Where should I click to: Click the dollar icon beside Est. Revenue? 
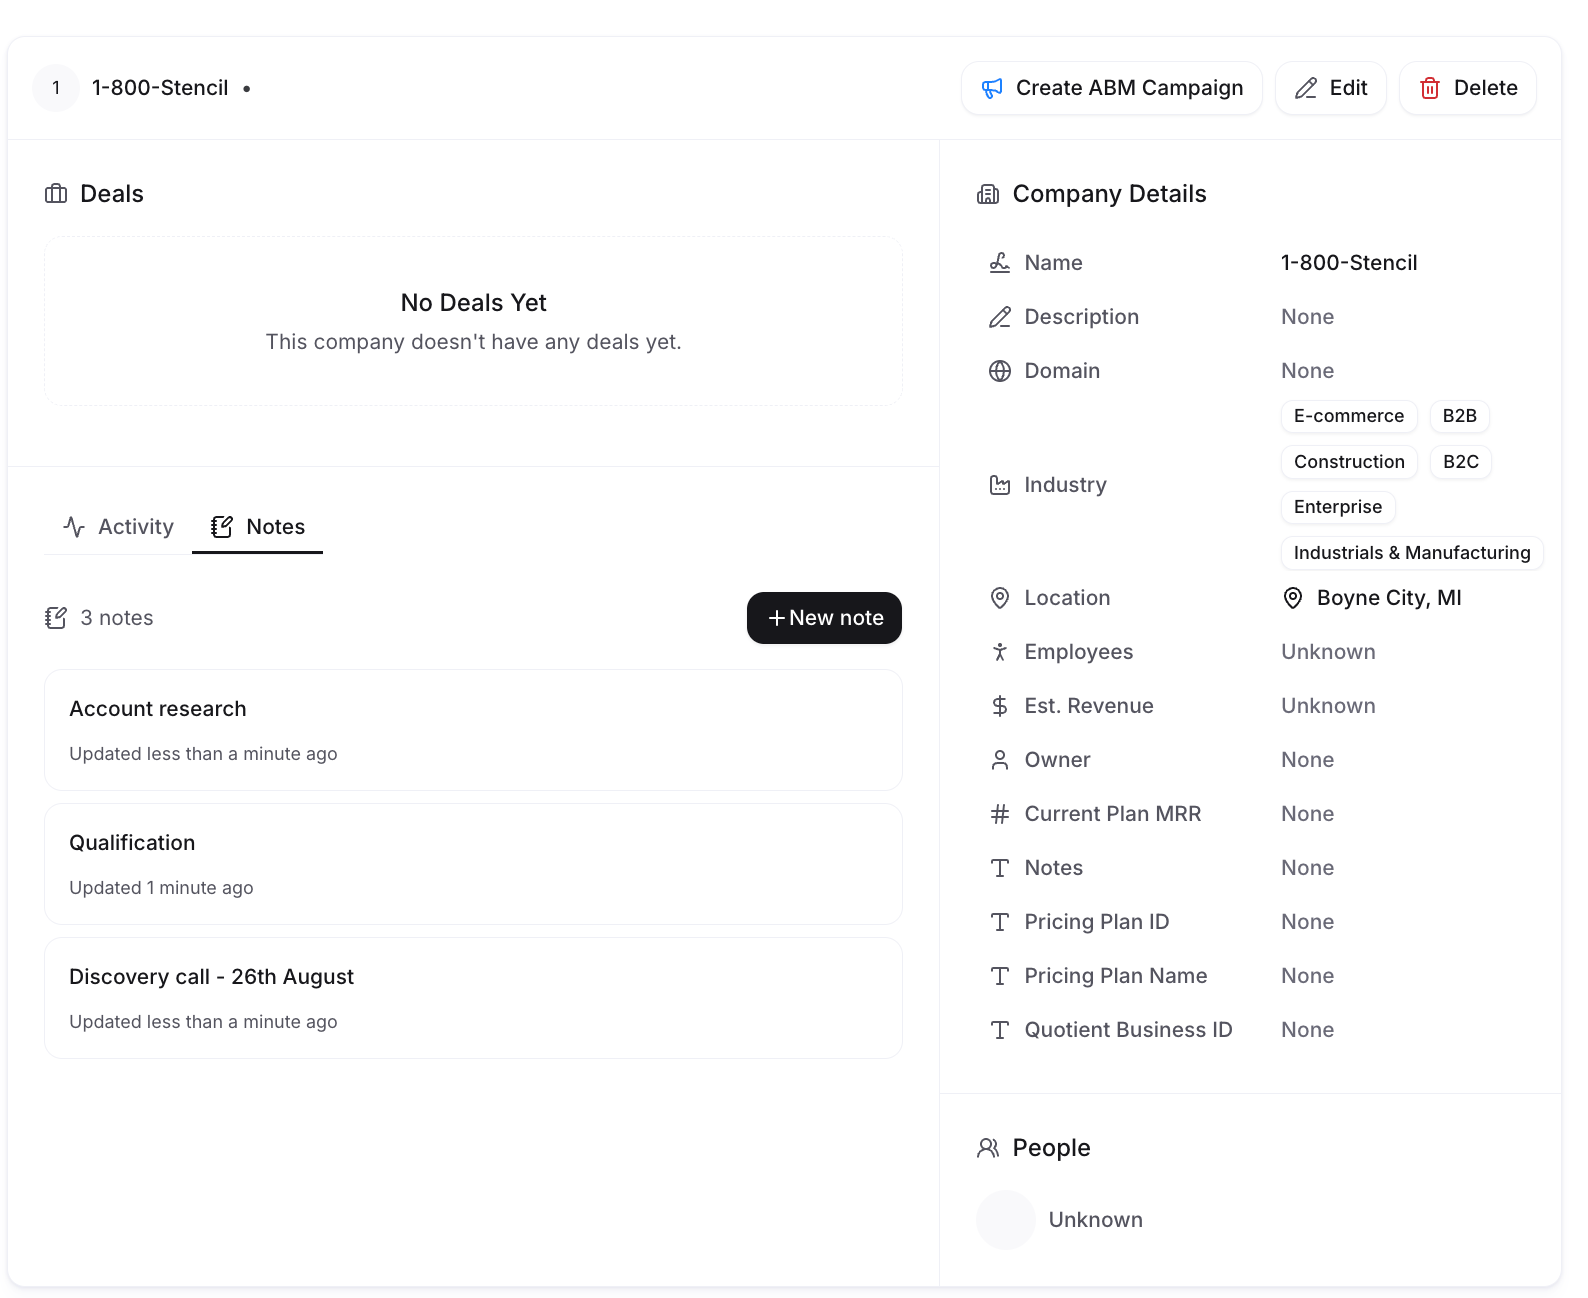[x=1000, y=706]
